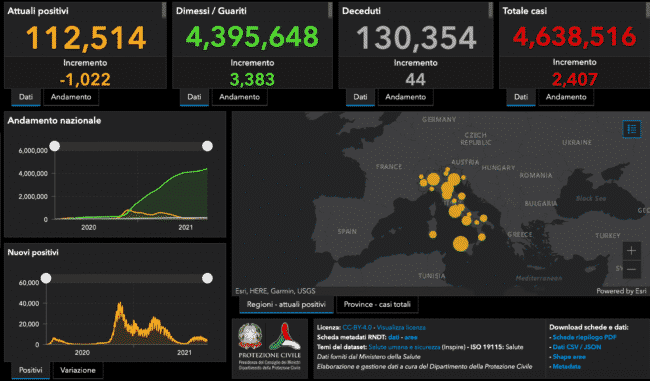Switch to Dati tab under Totale casi
Viewport: 650px width, 381px height.
[x=521, y=97]
